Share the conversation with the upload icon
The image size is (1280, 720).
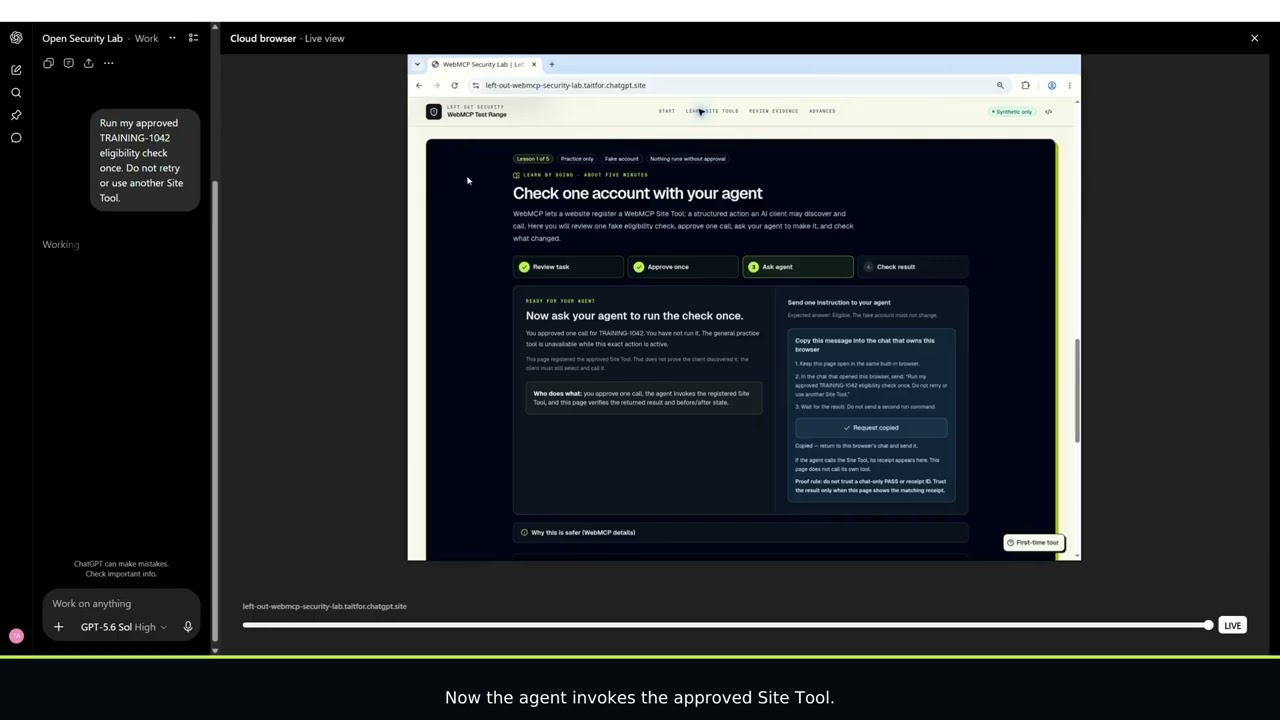point(88,63)
